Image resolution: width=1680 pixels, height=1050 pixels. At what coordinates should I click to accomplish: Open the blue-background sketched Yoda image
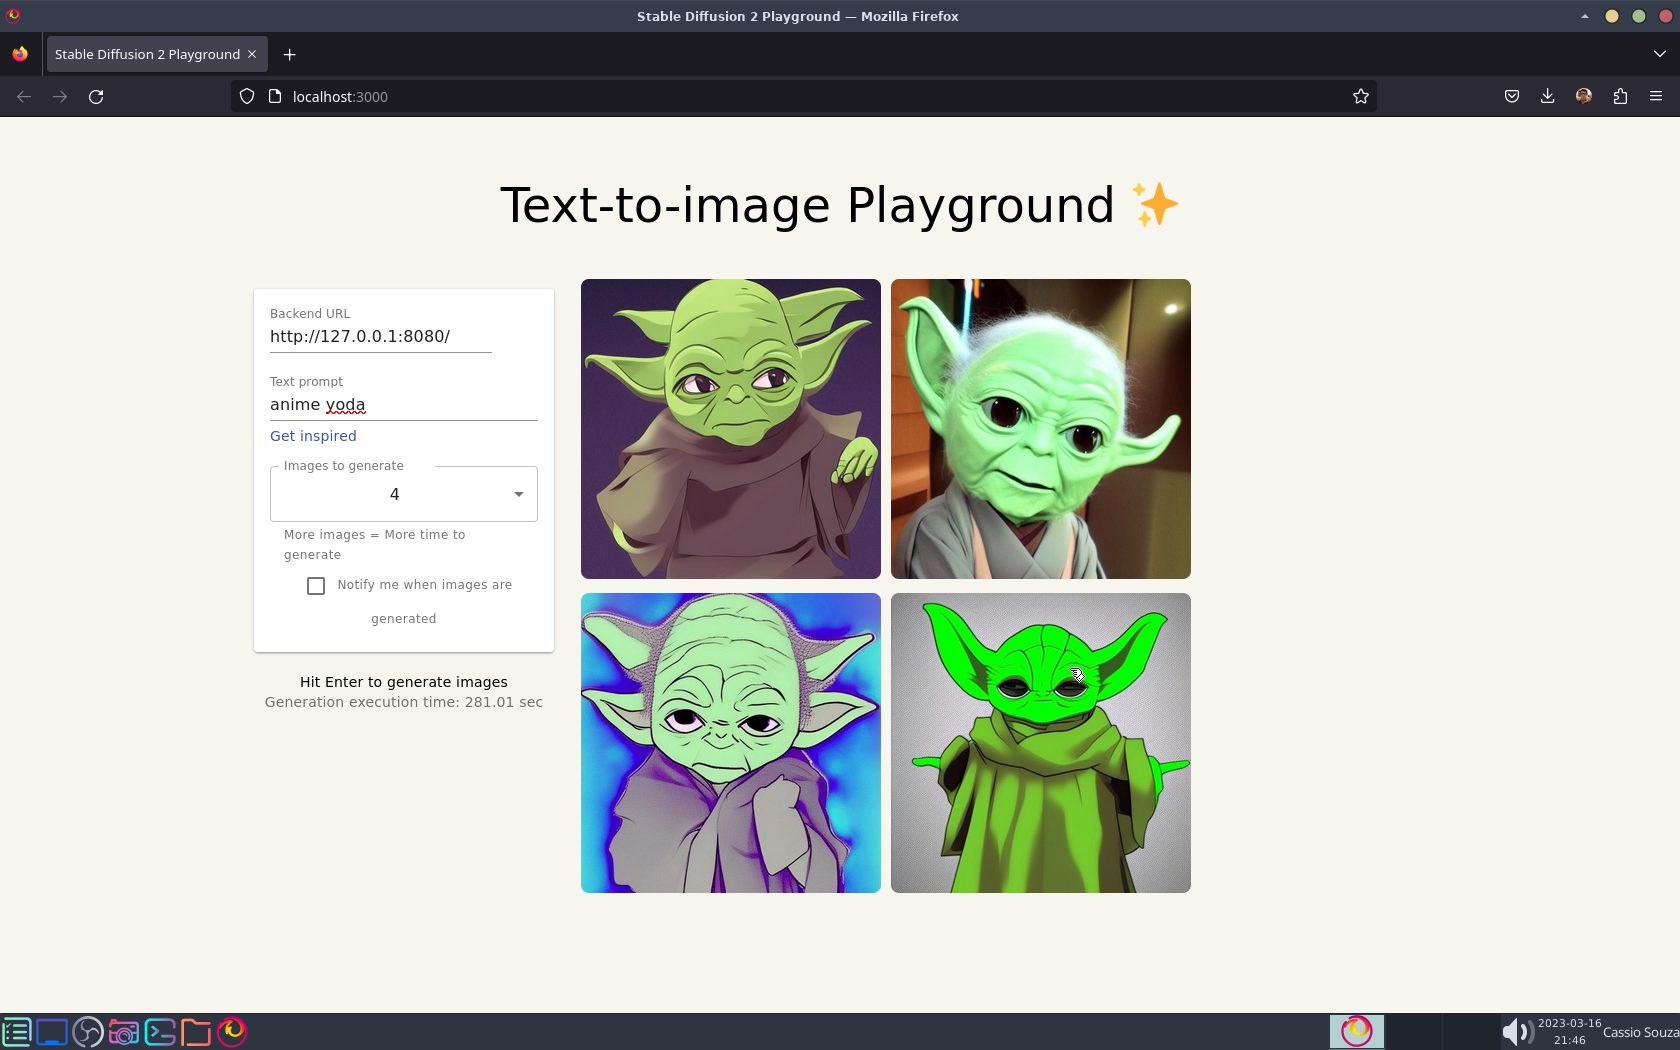click(731, 743)
